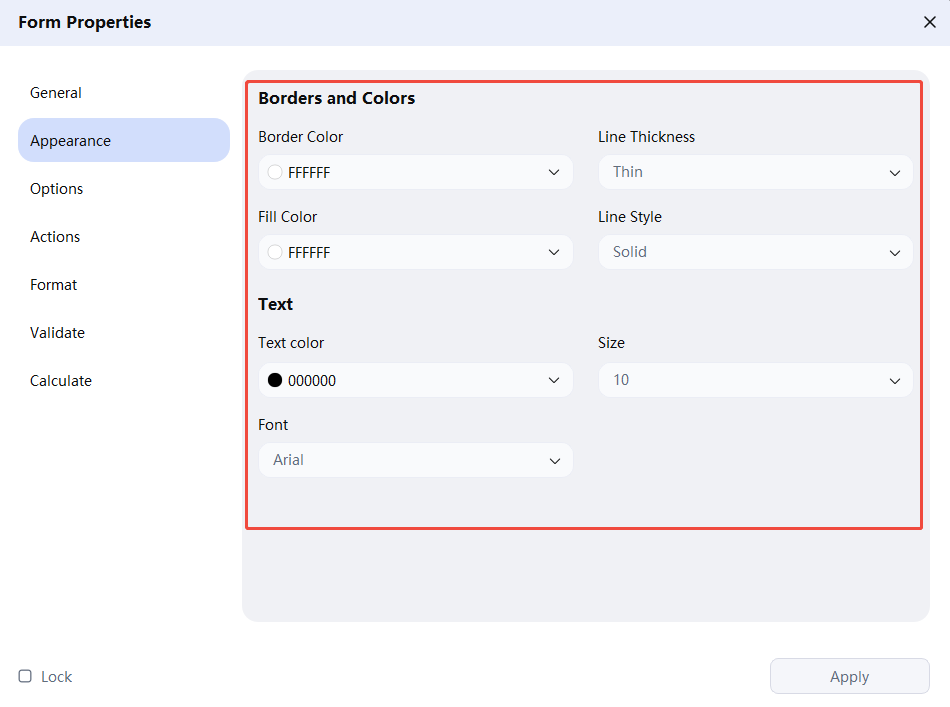
Task: Expand the Border Color dropdown arrow
Action: point(554,172)
